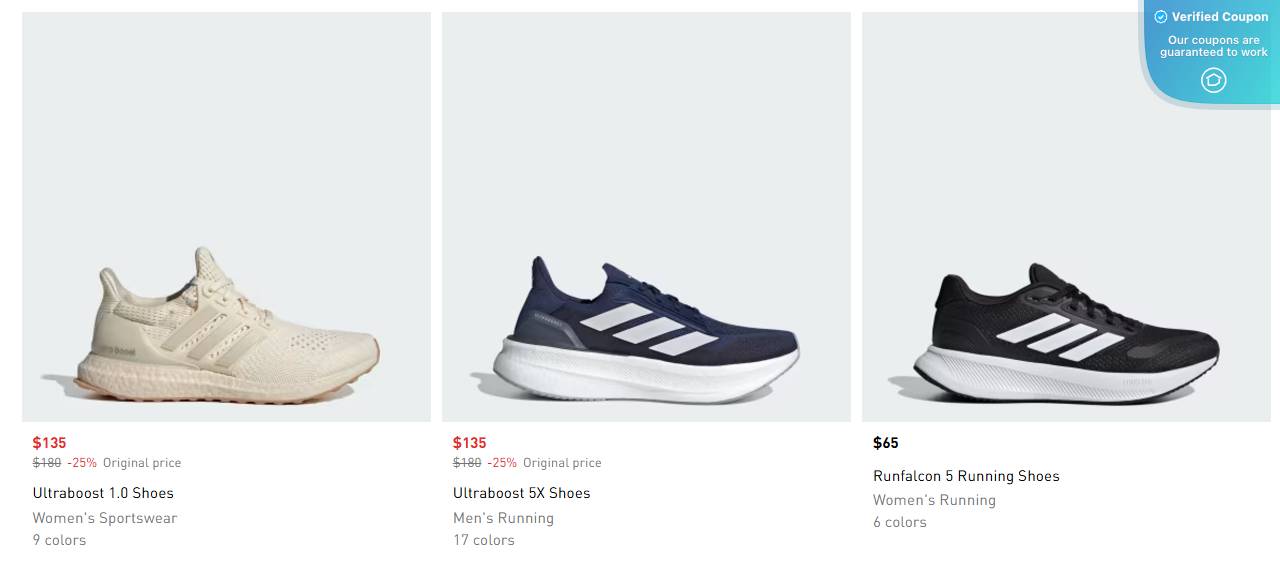Select the Women's Sportswear category link
The height and width of the screenshot is (588, 1280).
tap(104, 517)
